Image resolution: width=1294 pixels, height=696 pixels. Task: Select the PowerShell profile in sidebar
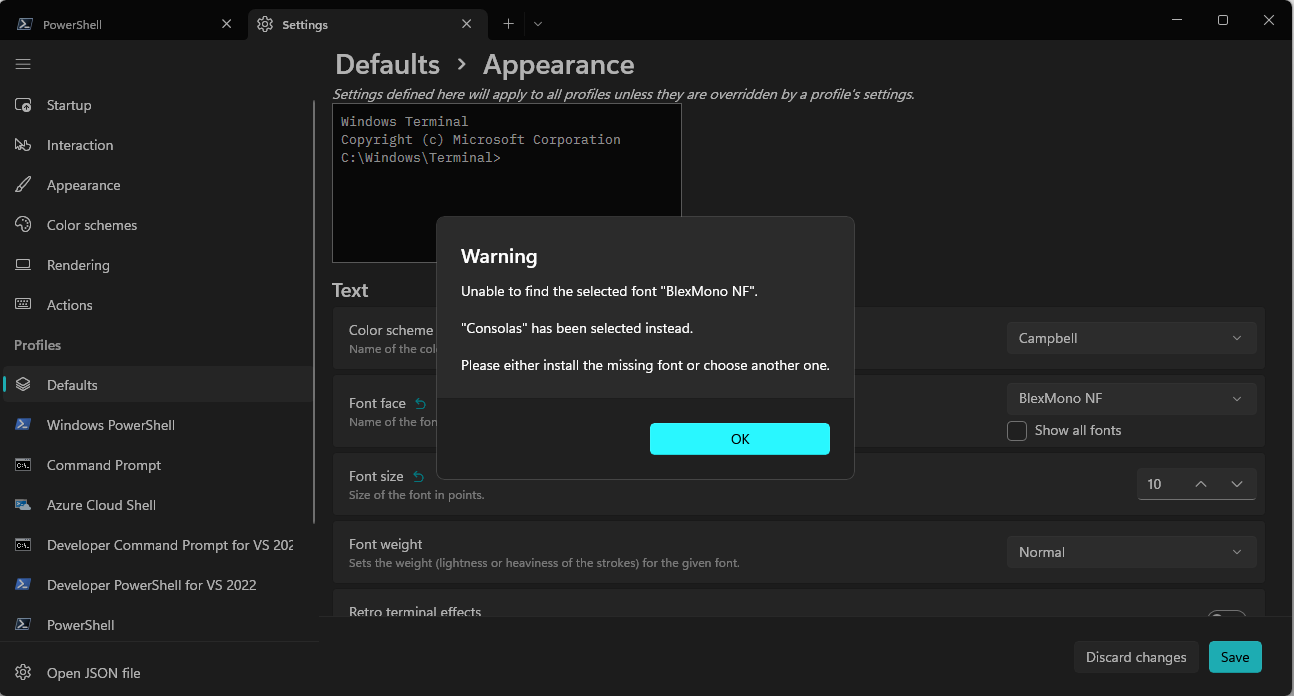[x=157, y=625]
